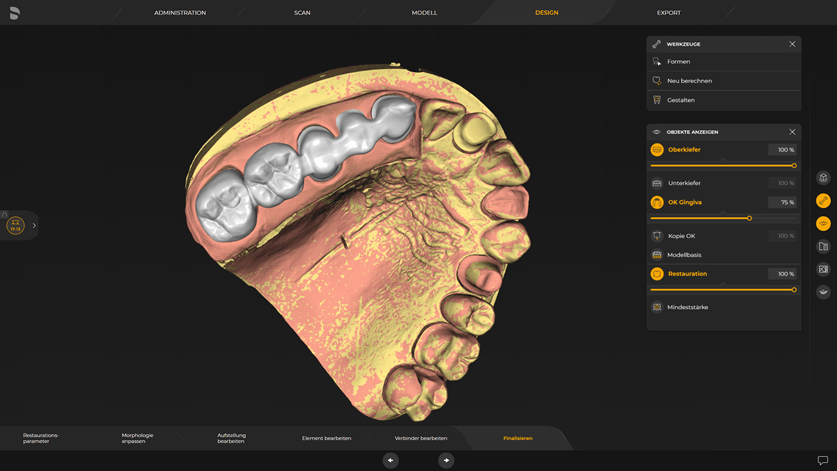Open the chat feedback icon at bottom right
837x471 pixels.
click(x=823, y=460)
